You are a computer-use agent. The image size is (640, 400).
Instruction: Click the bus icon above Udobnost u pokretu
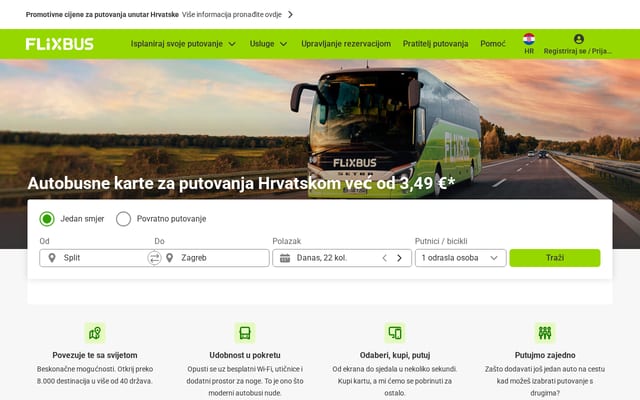coord(245,333)
